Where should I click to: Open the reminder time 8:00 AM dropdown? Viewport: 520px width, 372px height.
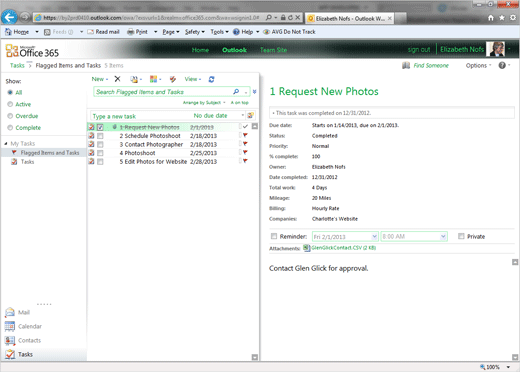443,237
